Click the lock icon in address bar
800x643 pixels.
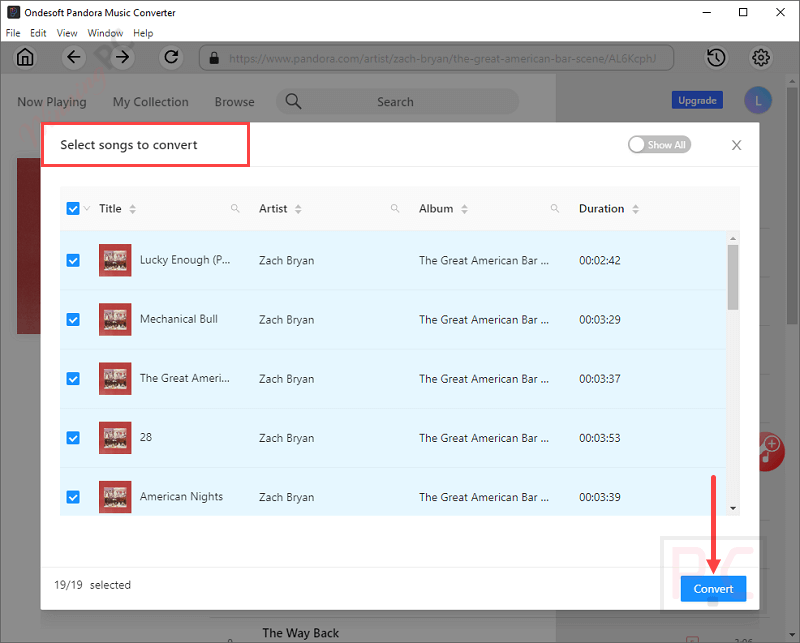214,58
